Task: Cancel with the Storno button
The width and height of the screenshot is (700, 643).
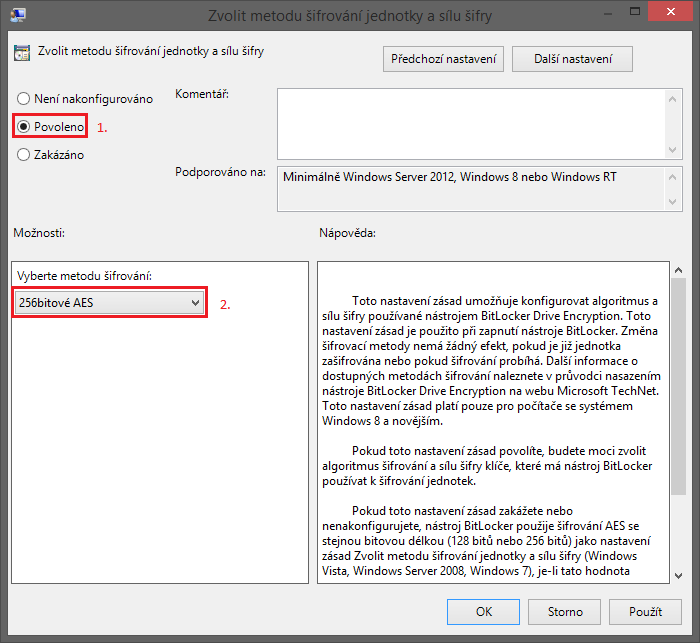Action: [x=565, y=612]
